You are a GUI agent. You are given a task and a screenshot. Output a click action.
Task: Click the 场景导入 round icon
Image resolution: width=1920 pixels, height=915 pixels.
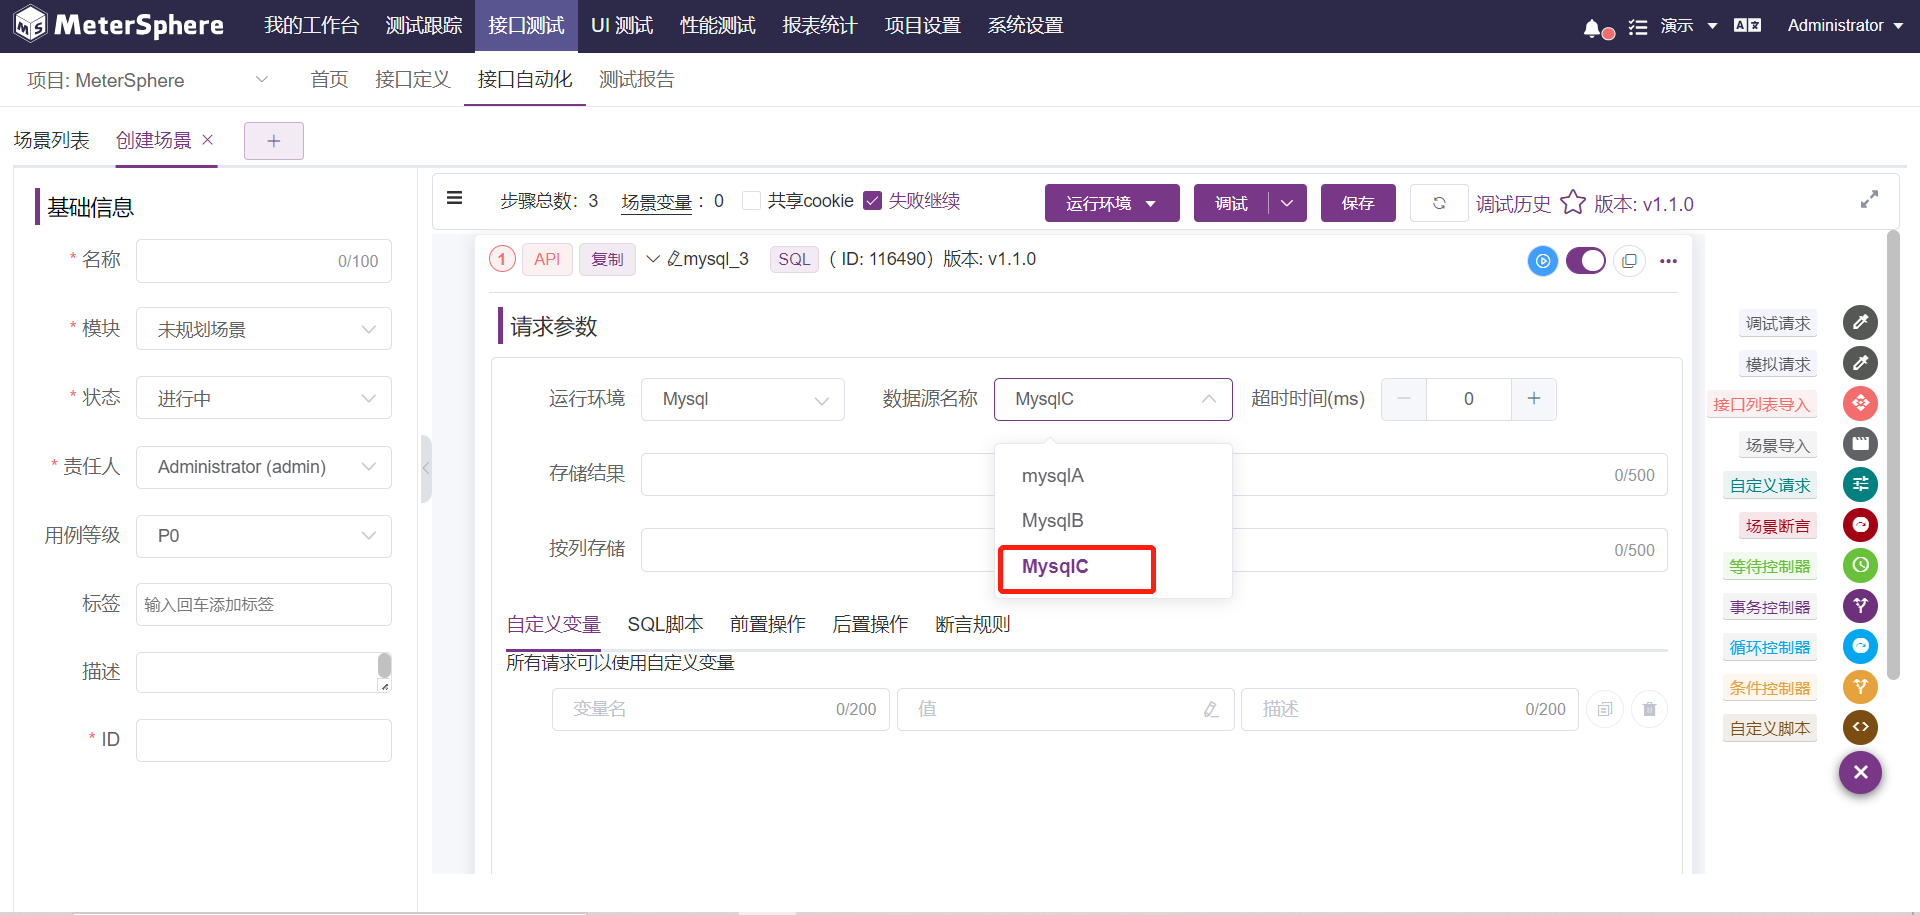pos(1860,444)
